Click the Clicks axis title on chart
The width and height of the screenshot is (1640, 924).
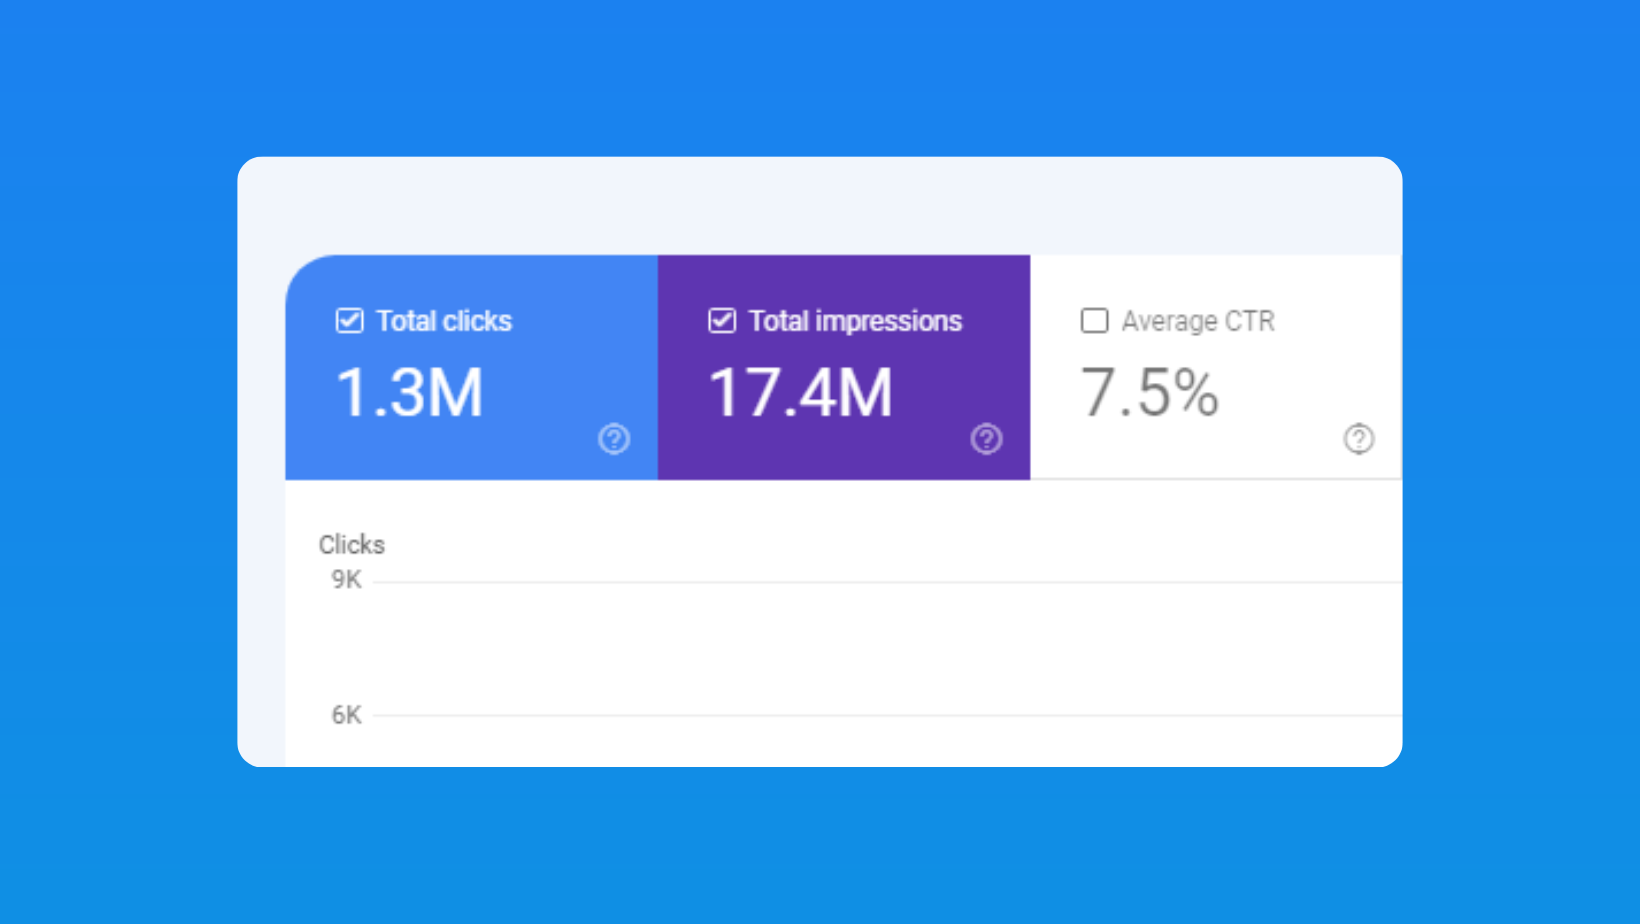[x=351, y=545]
